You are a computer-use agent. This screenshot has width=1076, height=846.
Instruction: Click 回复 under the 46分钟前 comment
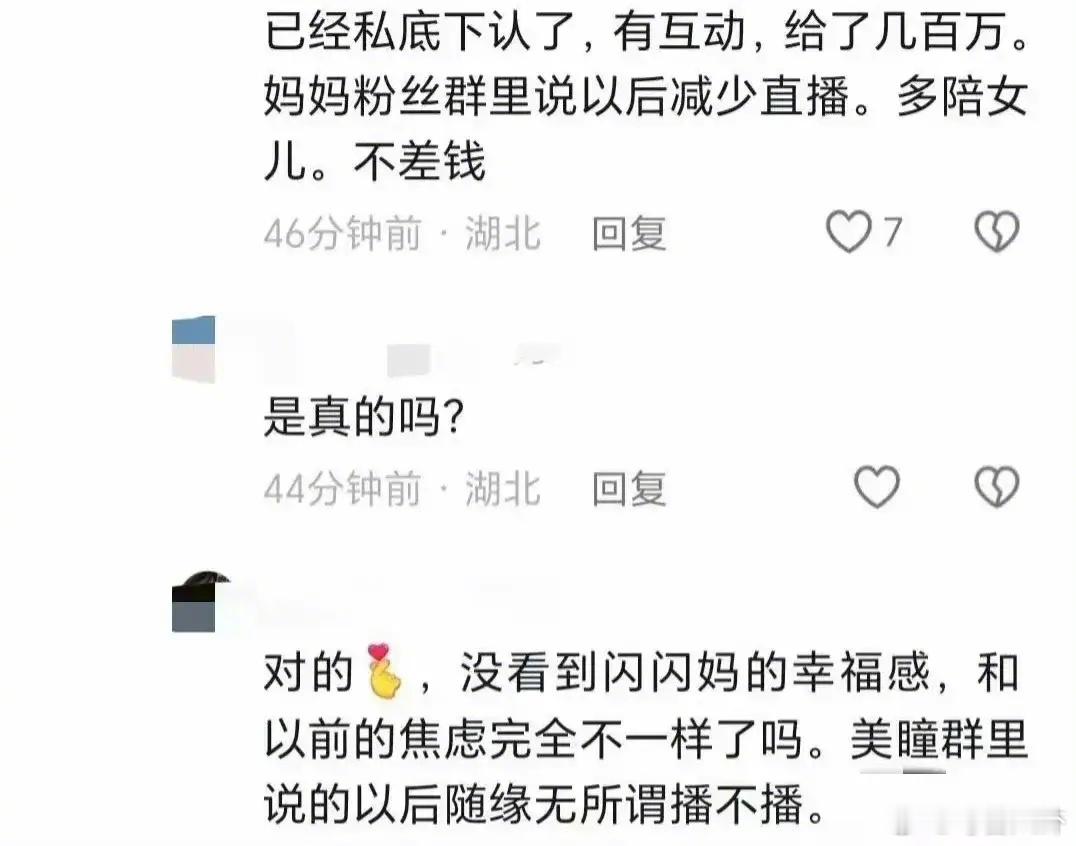(629, 233)
